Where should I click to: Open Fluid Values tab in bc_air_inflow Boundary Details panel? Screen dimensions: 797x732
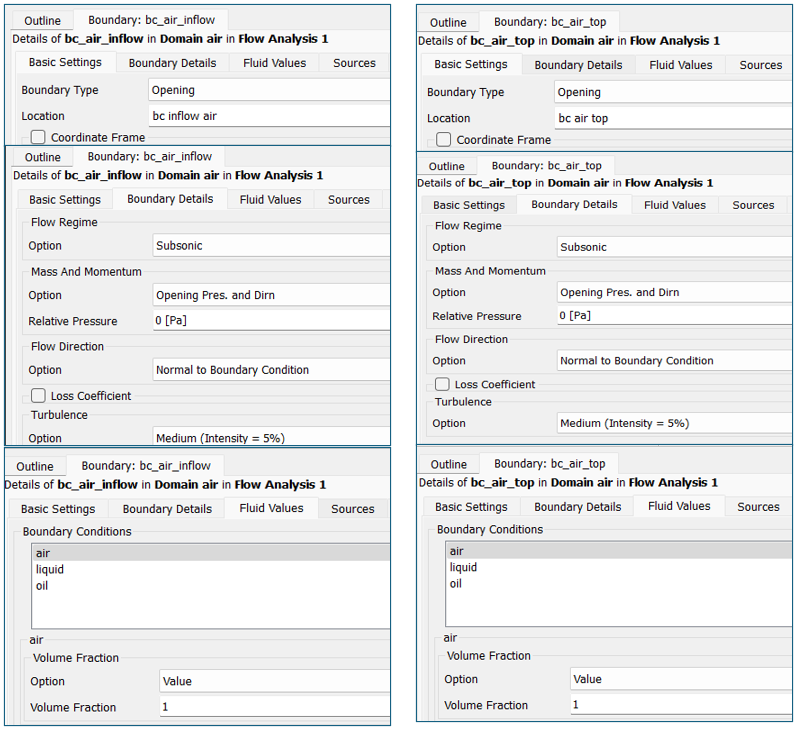(270, 200)
